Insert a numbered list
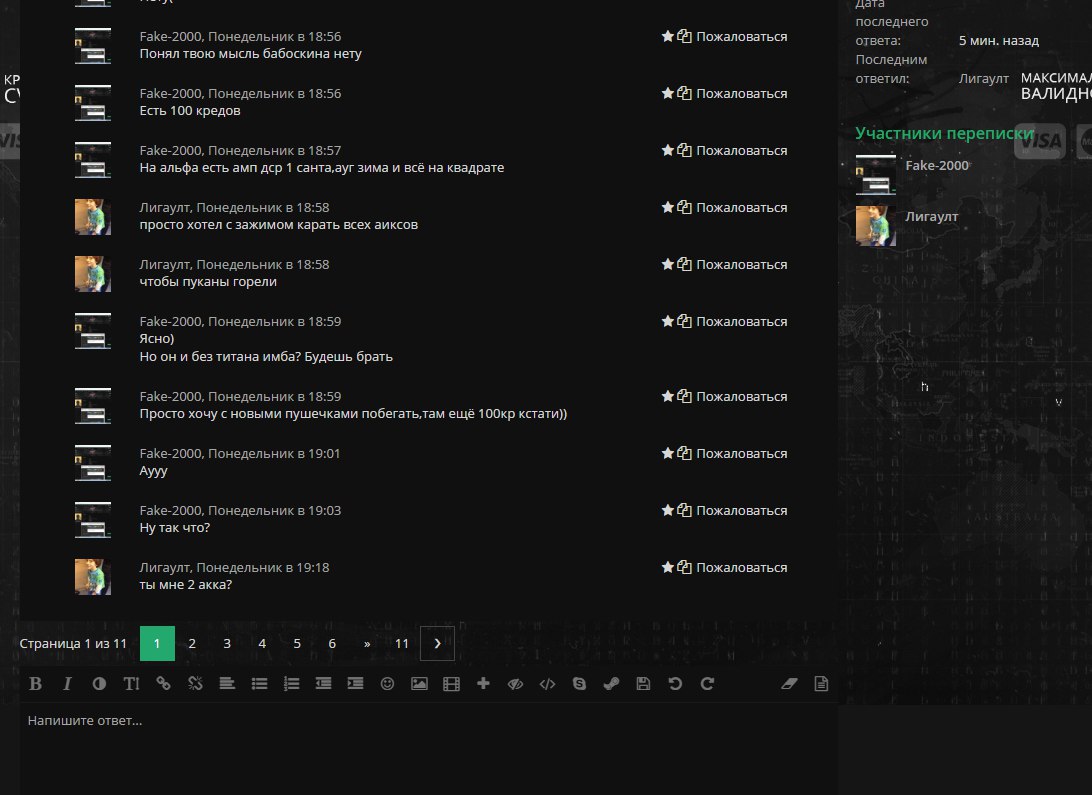 (x=292, y=684)
